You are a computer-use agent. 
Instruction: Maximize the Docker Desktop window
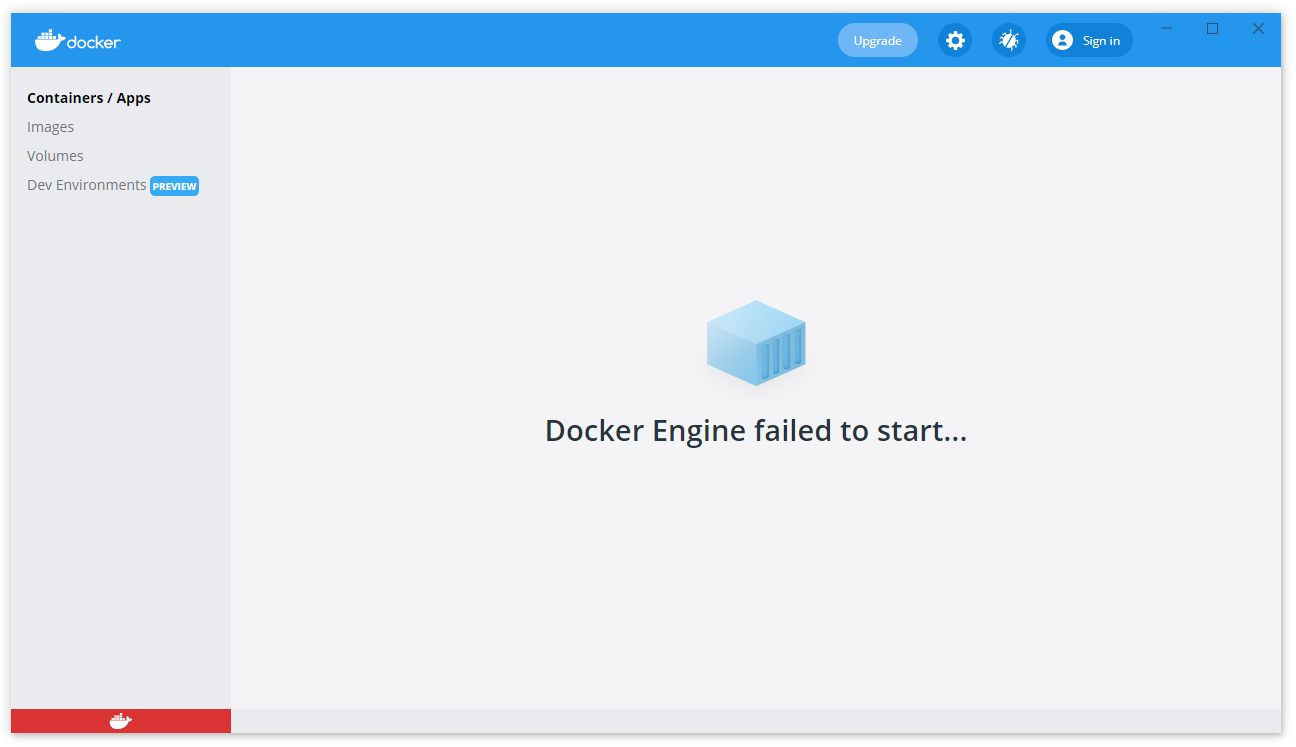[x=1212, y=29]
